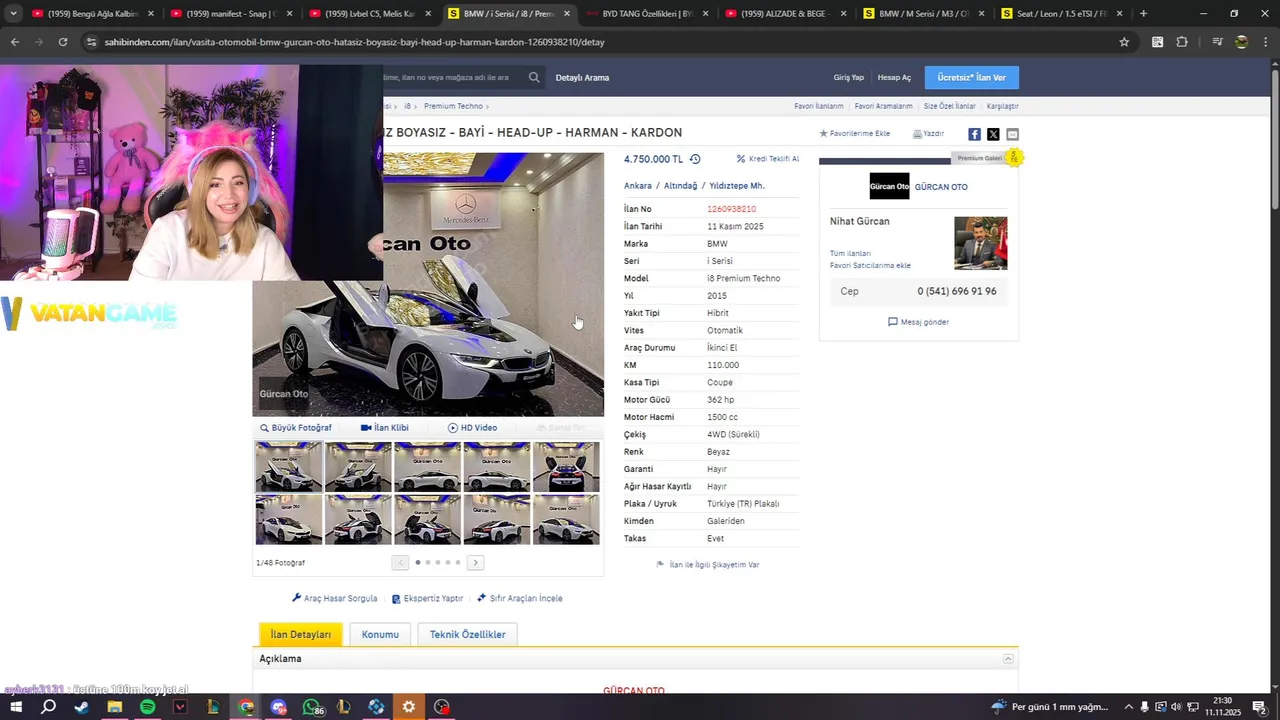Open File Explorer from the taskbar
This screenshot has width=1280, height=720.
[x=114, y=707]
